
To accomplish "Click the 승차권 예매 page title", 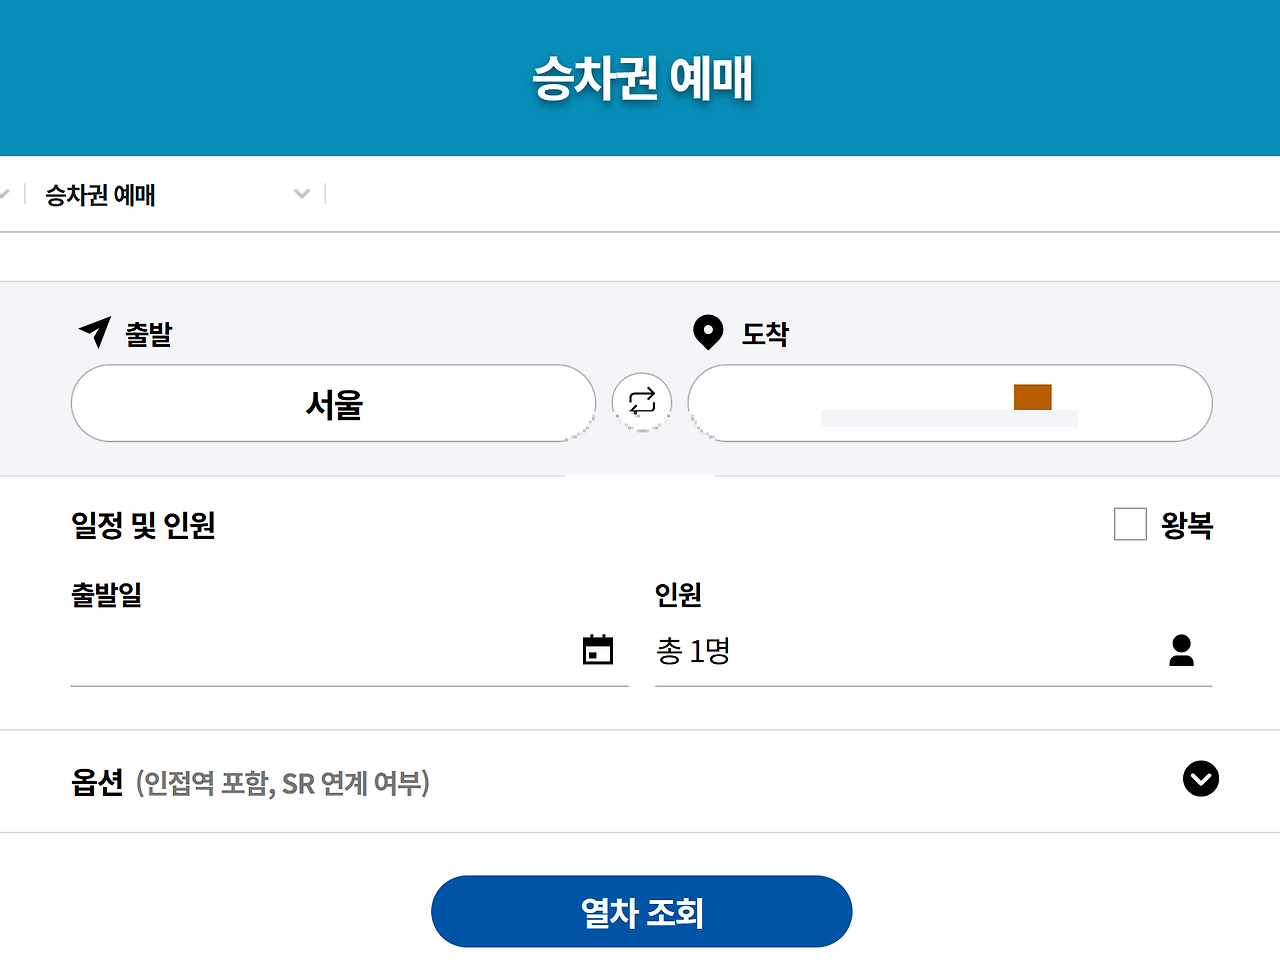I will click(642, 77).
